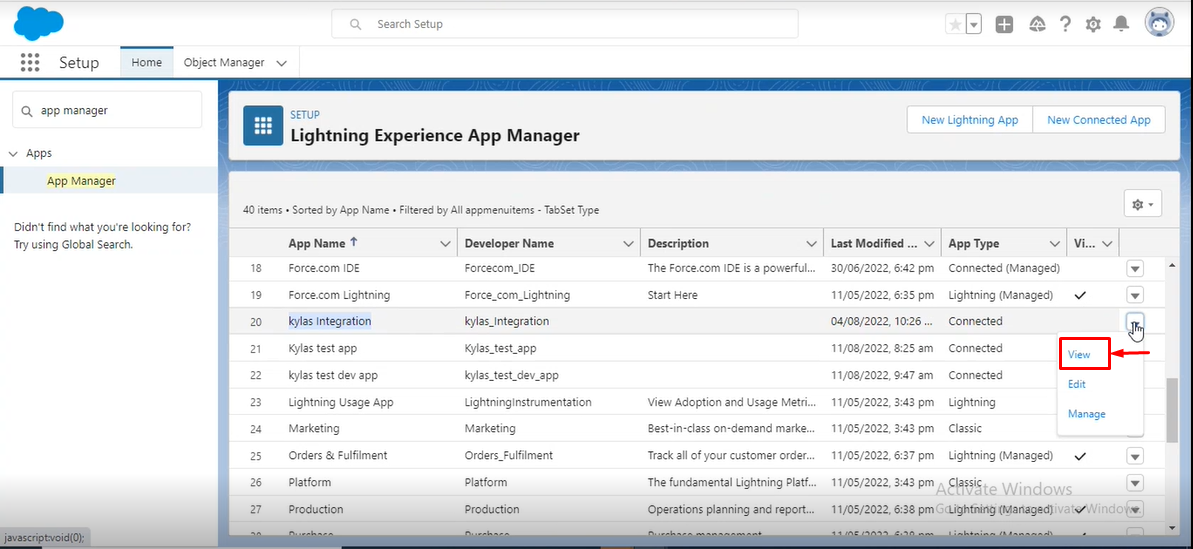Click the 'Marketing' app name cell
This screenshot has width=1193, height=549.
pos(313,429)
